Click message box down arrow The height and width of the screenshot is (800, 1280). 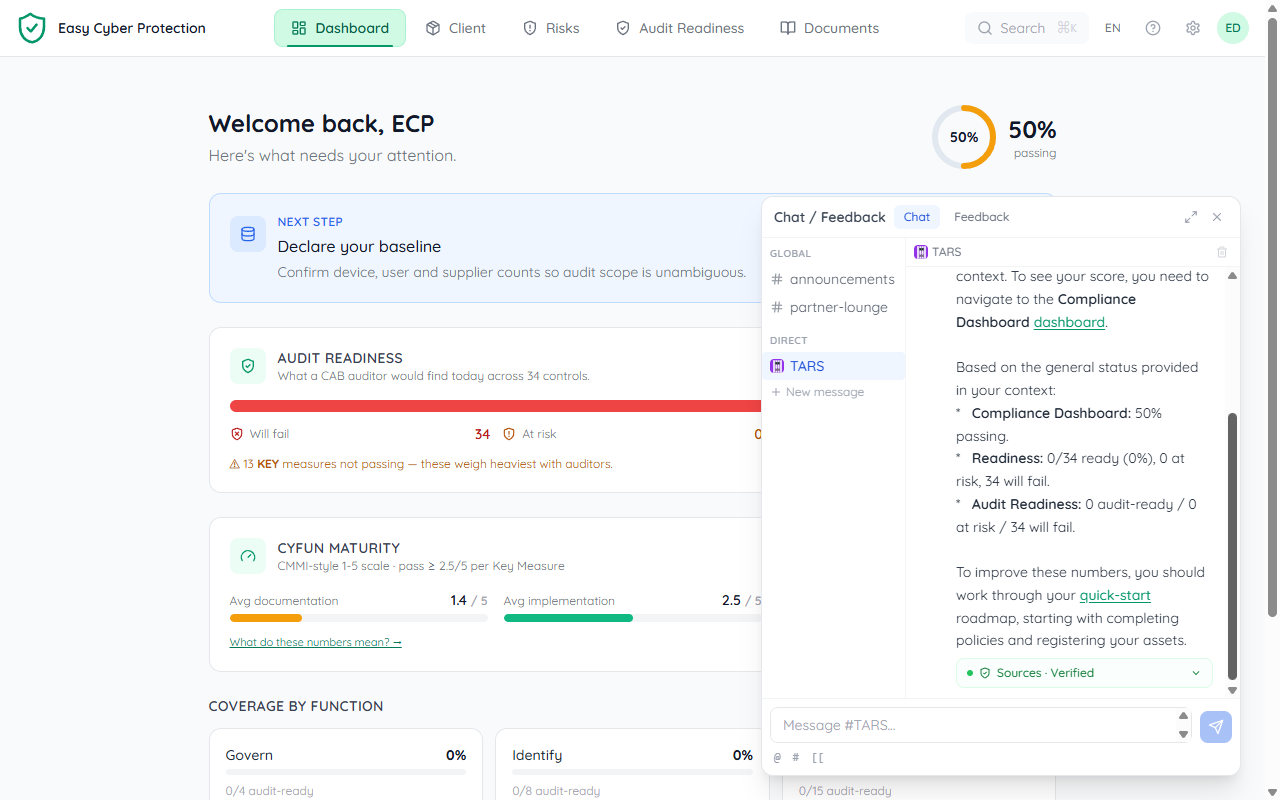(1183, 734)
